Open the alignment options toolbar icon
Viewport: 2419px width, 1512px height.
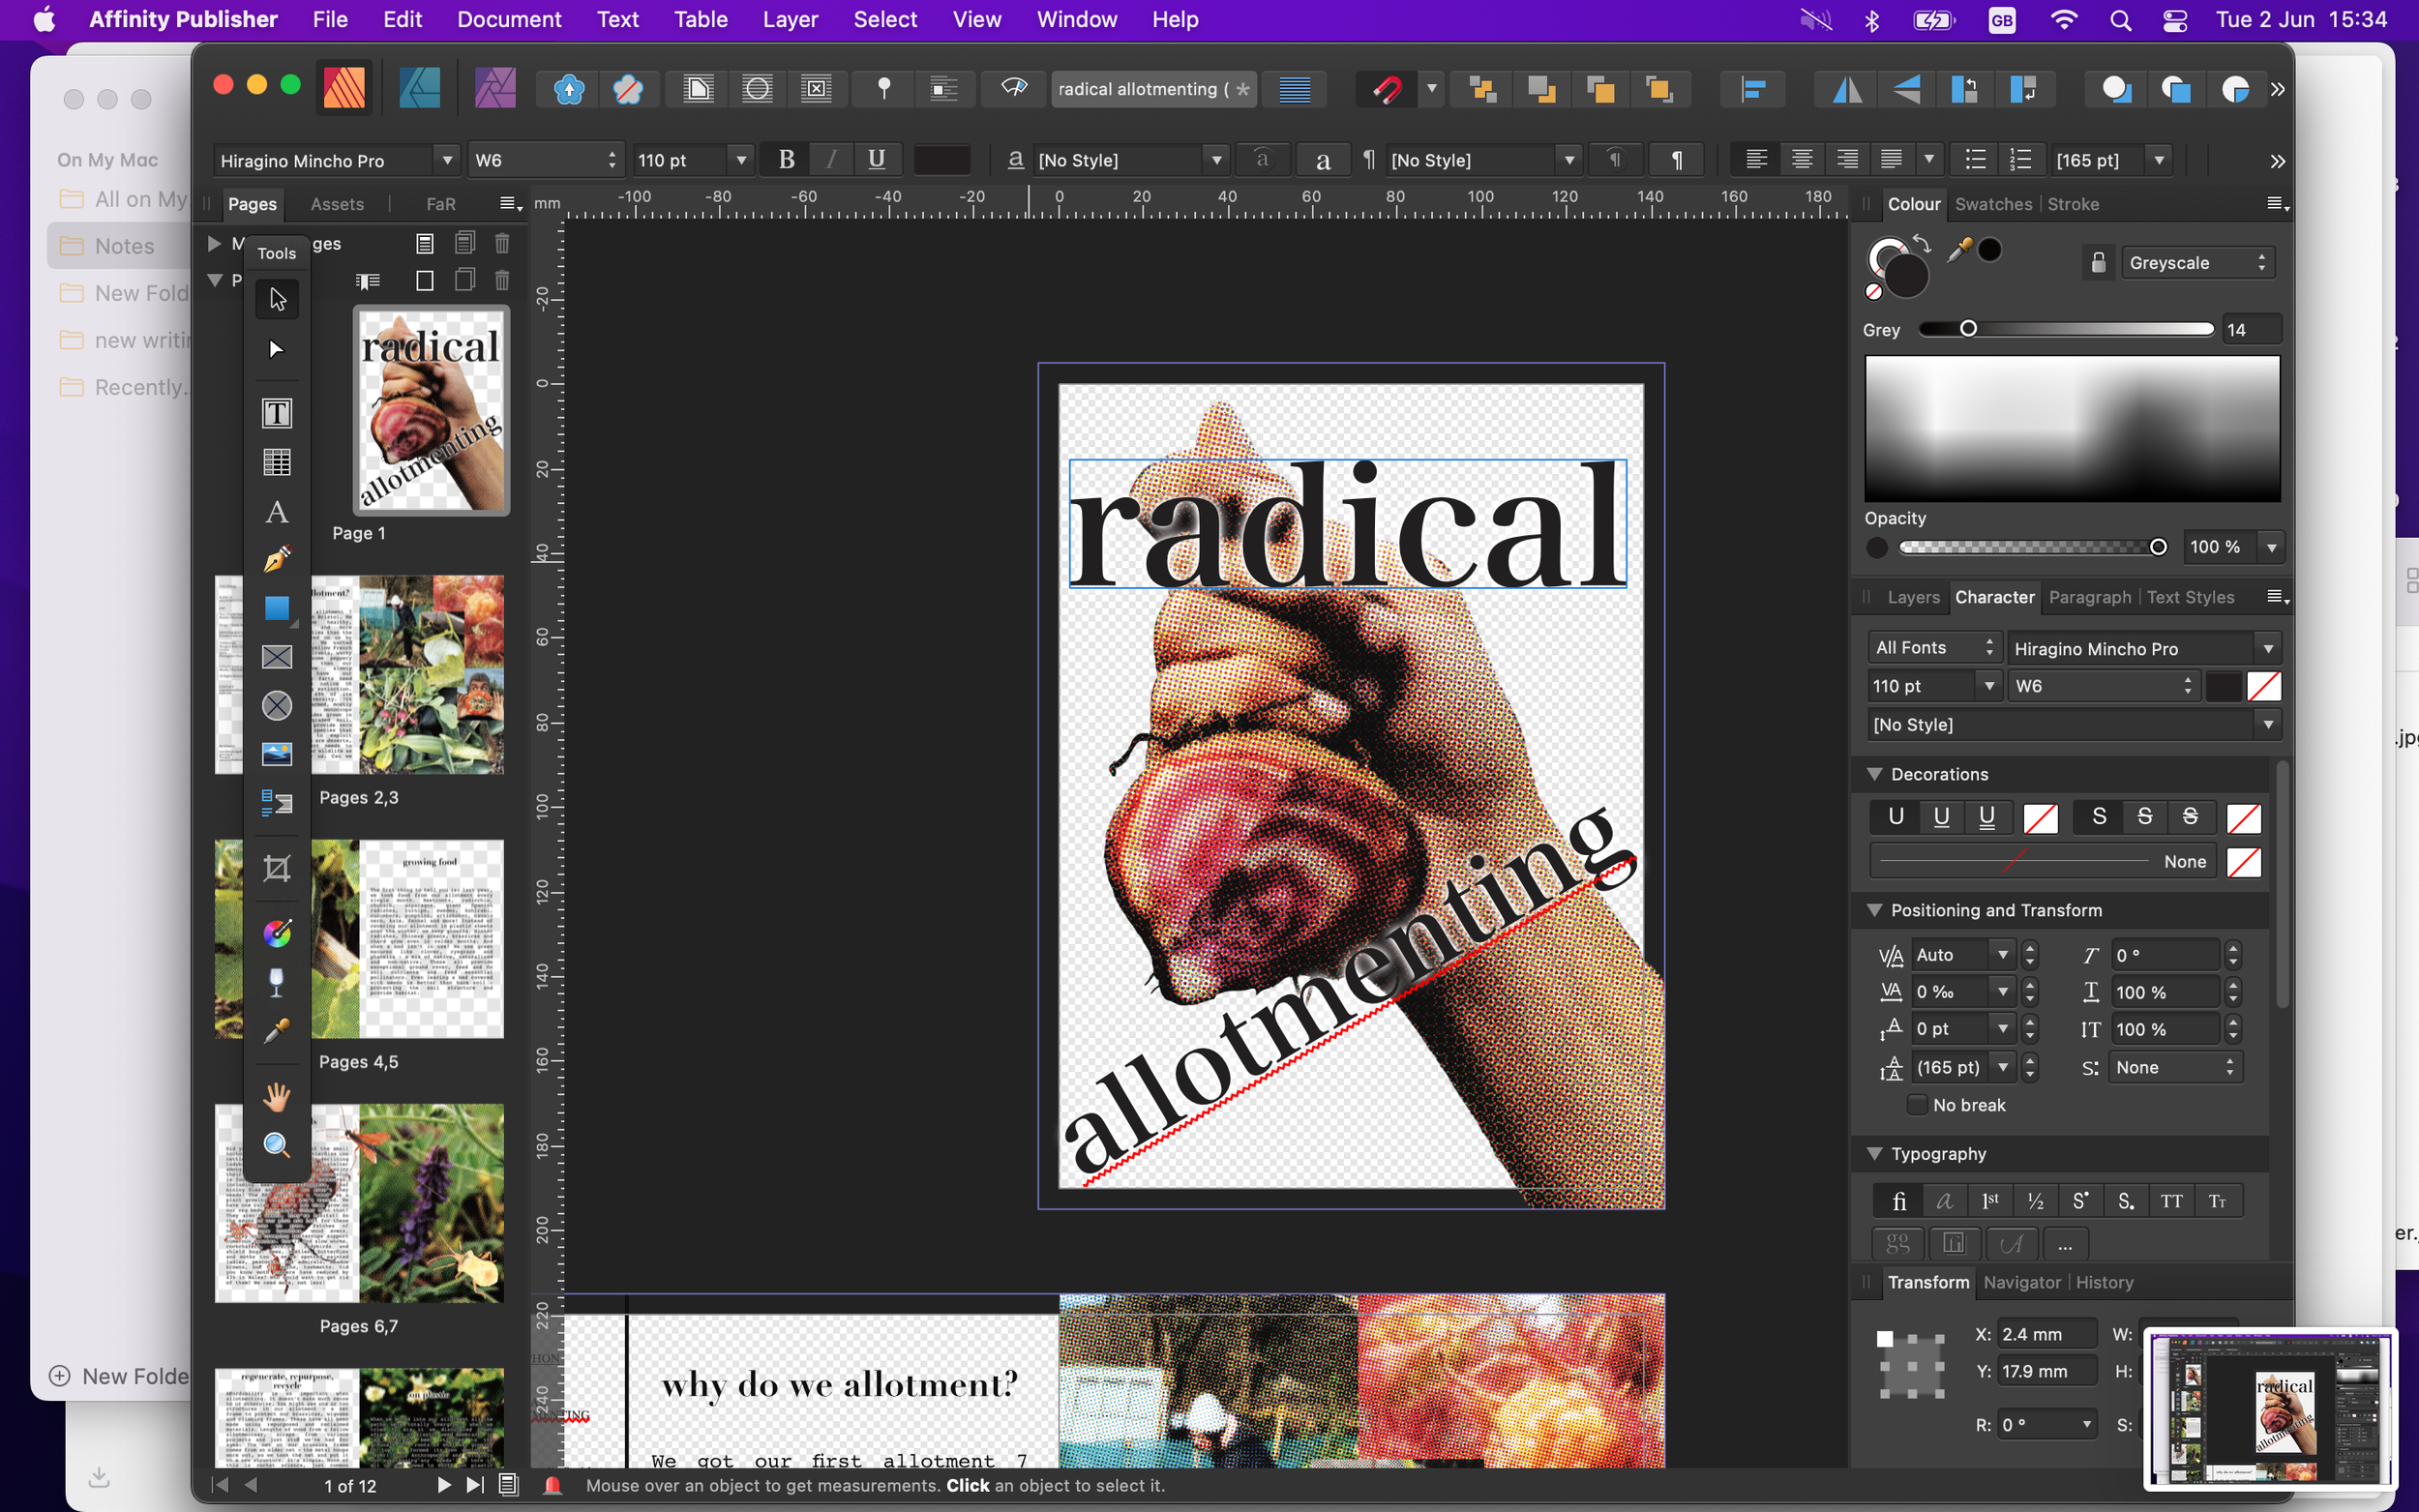(x=1753, y=90)
